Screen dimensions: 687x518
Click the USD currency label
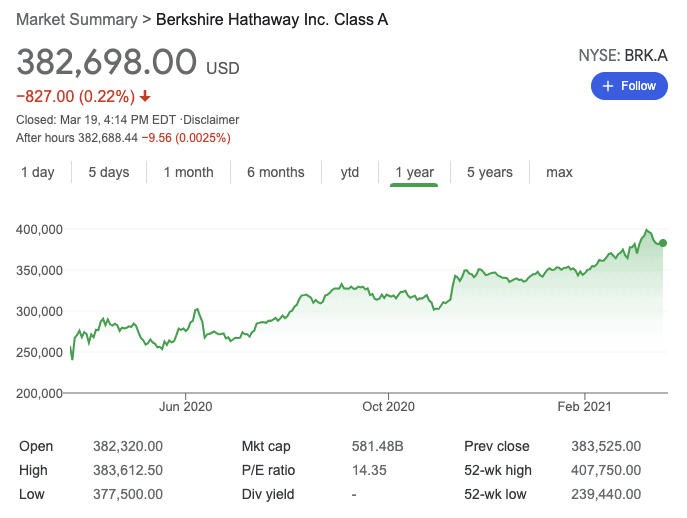223,68
